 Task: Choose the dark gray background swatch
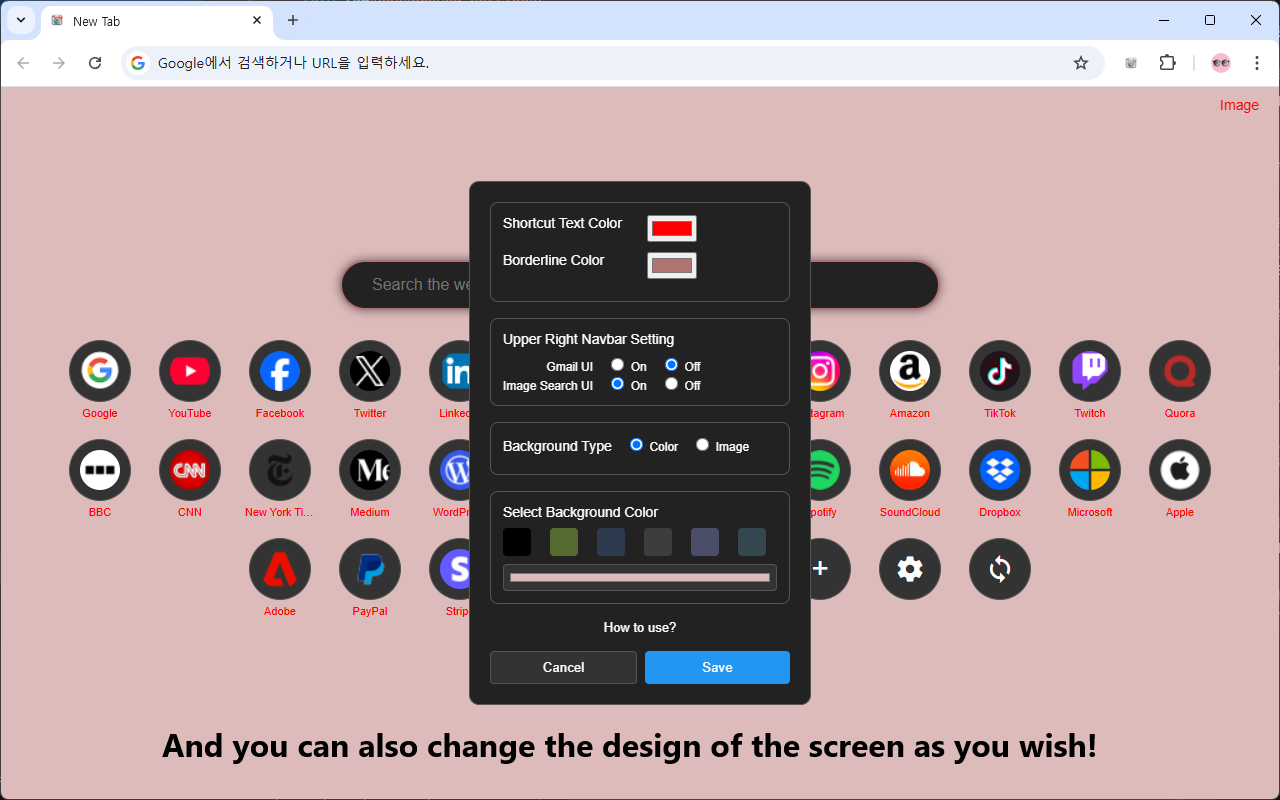click(x=658, y=542)
